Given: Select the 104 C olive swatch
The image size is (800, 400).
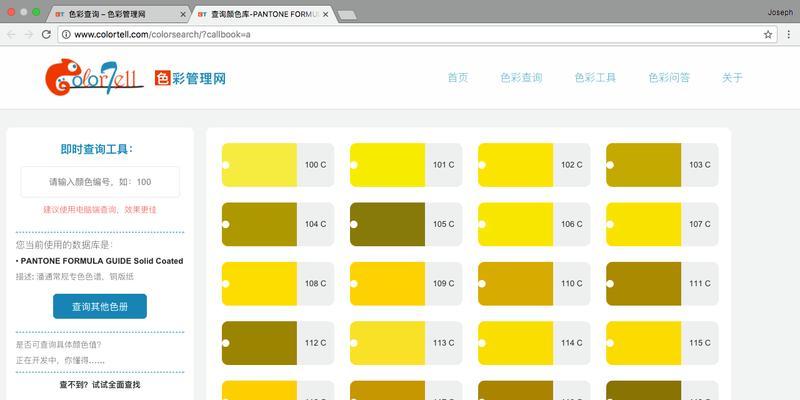Looking at the screenshot, I should click(278, 224).
